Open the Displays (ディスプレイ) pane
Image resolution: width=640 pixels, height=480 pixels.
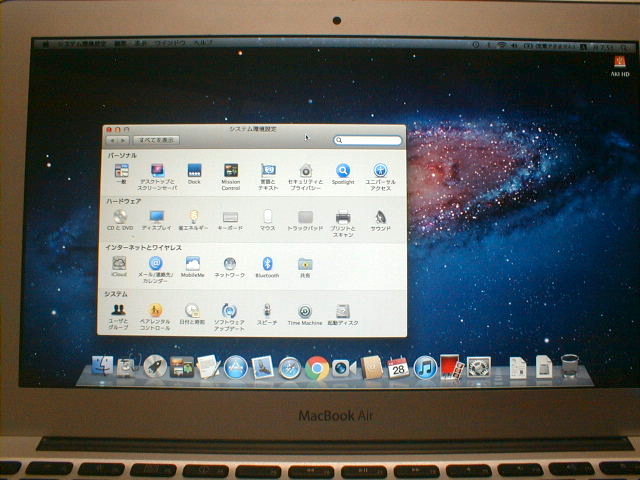coord(157,220)
